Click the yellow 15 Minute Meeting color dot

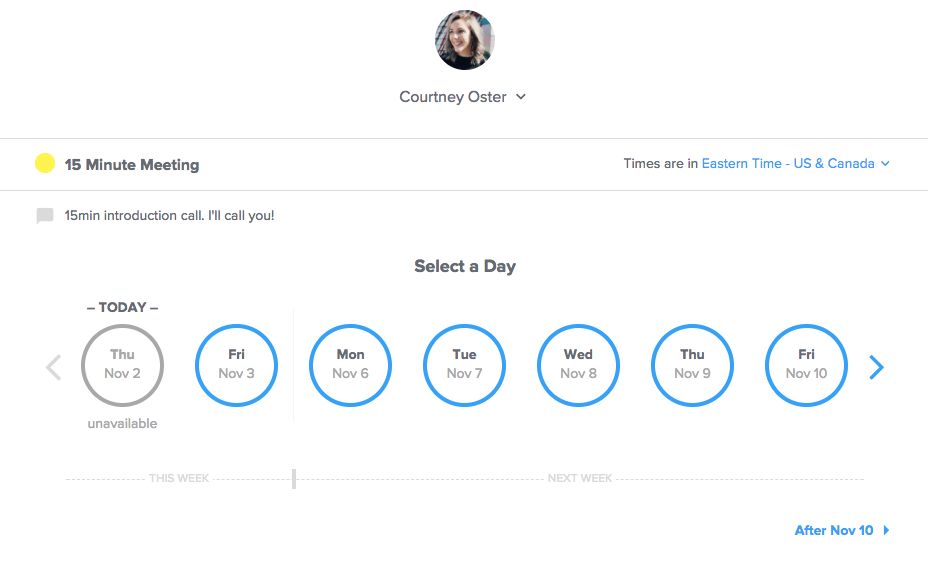click(45, 164)
